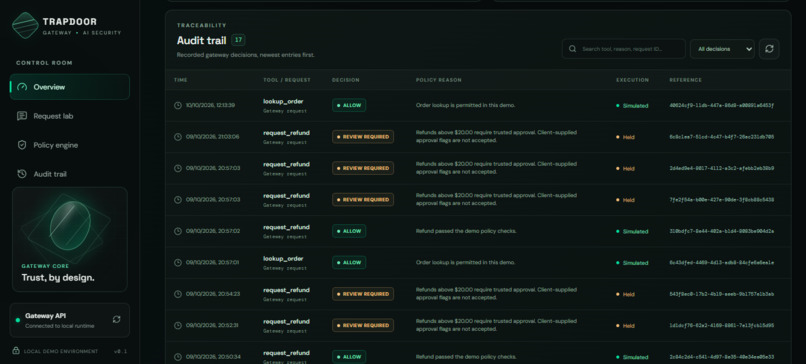The width and height of the screenshot is (806, 364).
Task: Click the clock icon on the 20:50:34 row
Action: pos(178,357)
